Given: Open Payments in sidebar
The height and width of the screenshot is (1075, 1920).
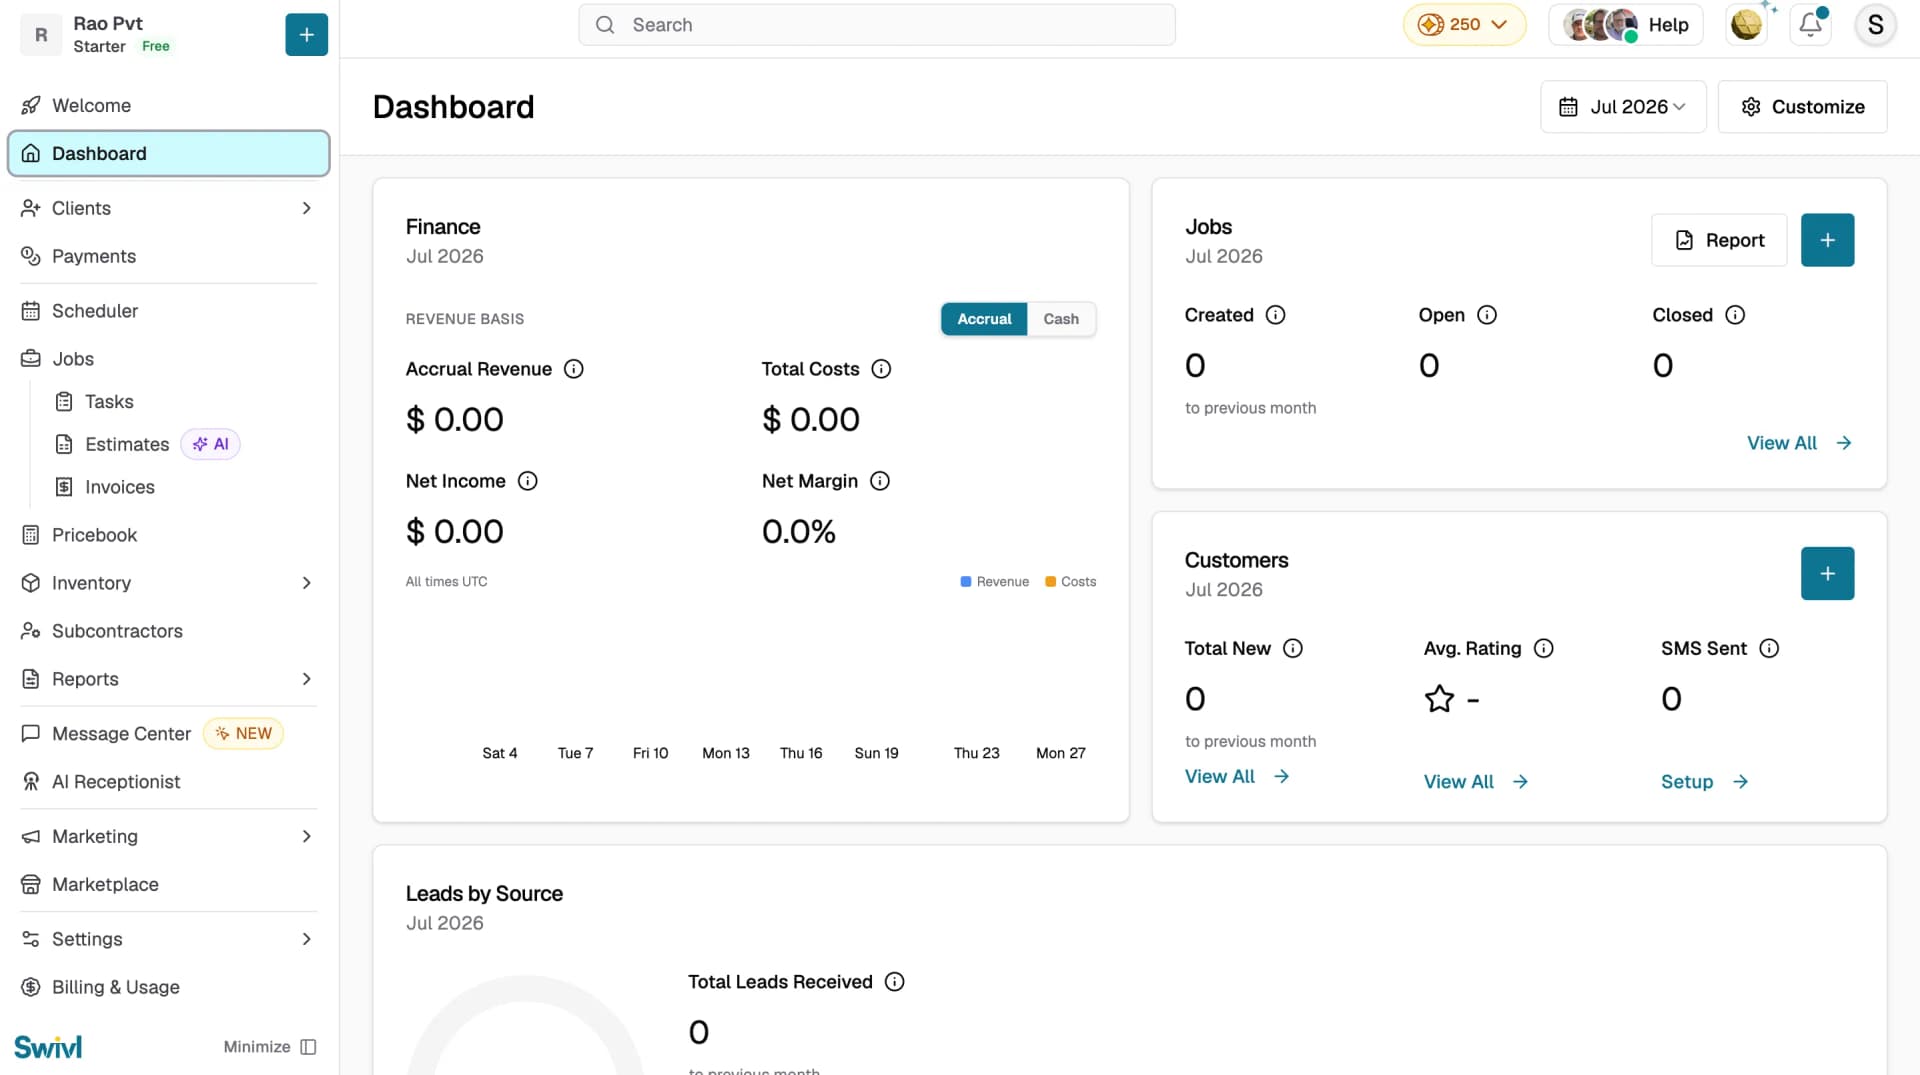Looking at the screenshot, I should [168, 256].
